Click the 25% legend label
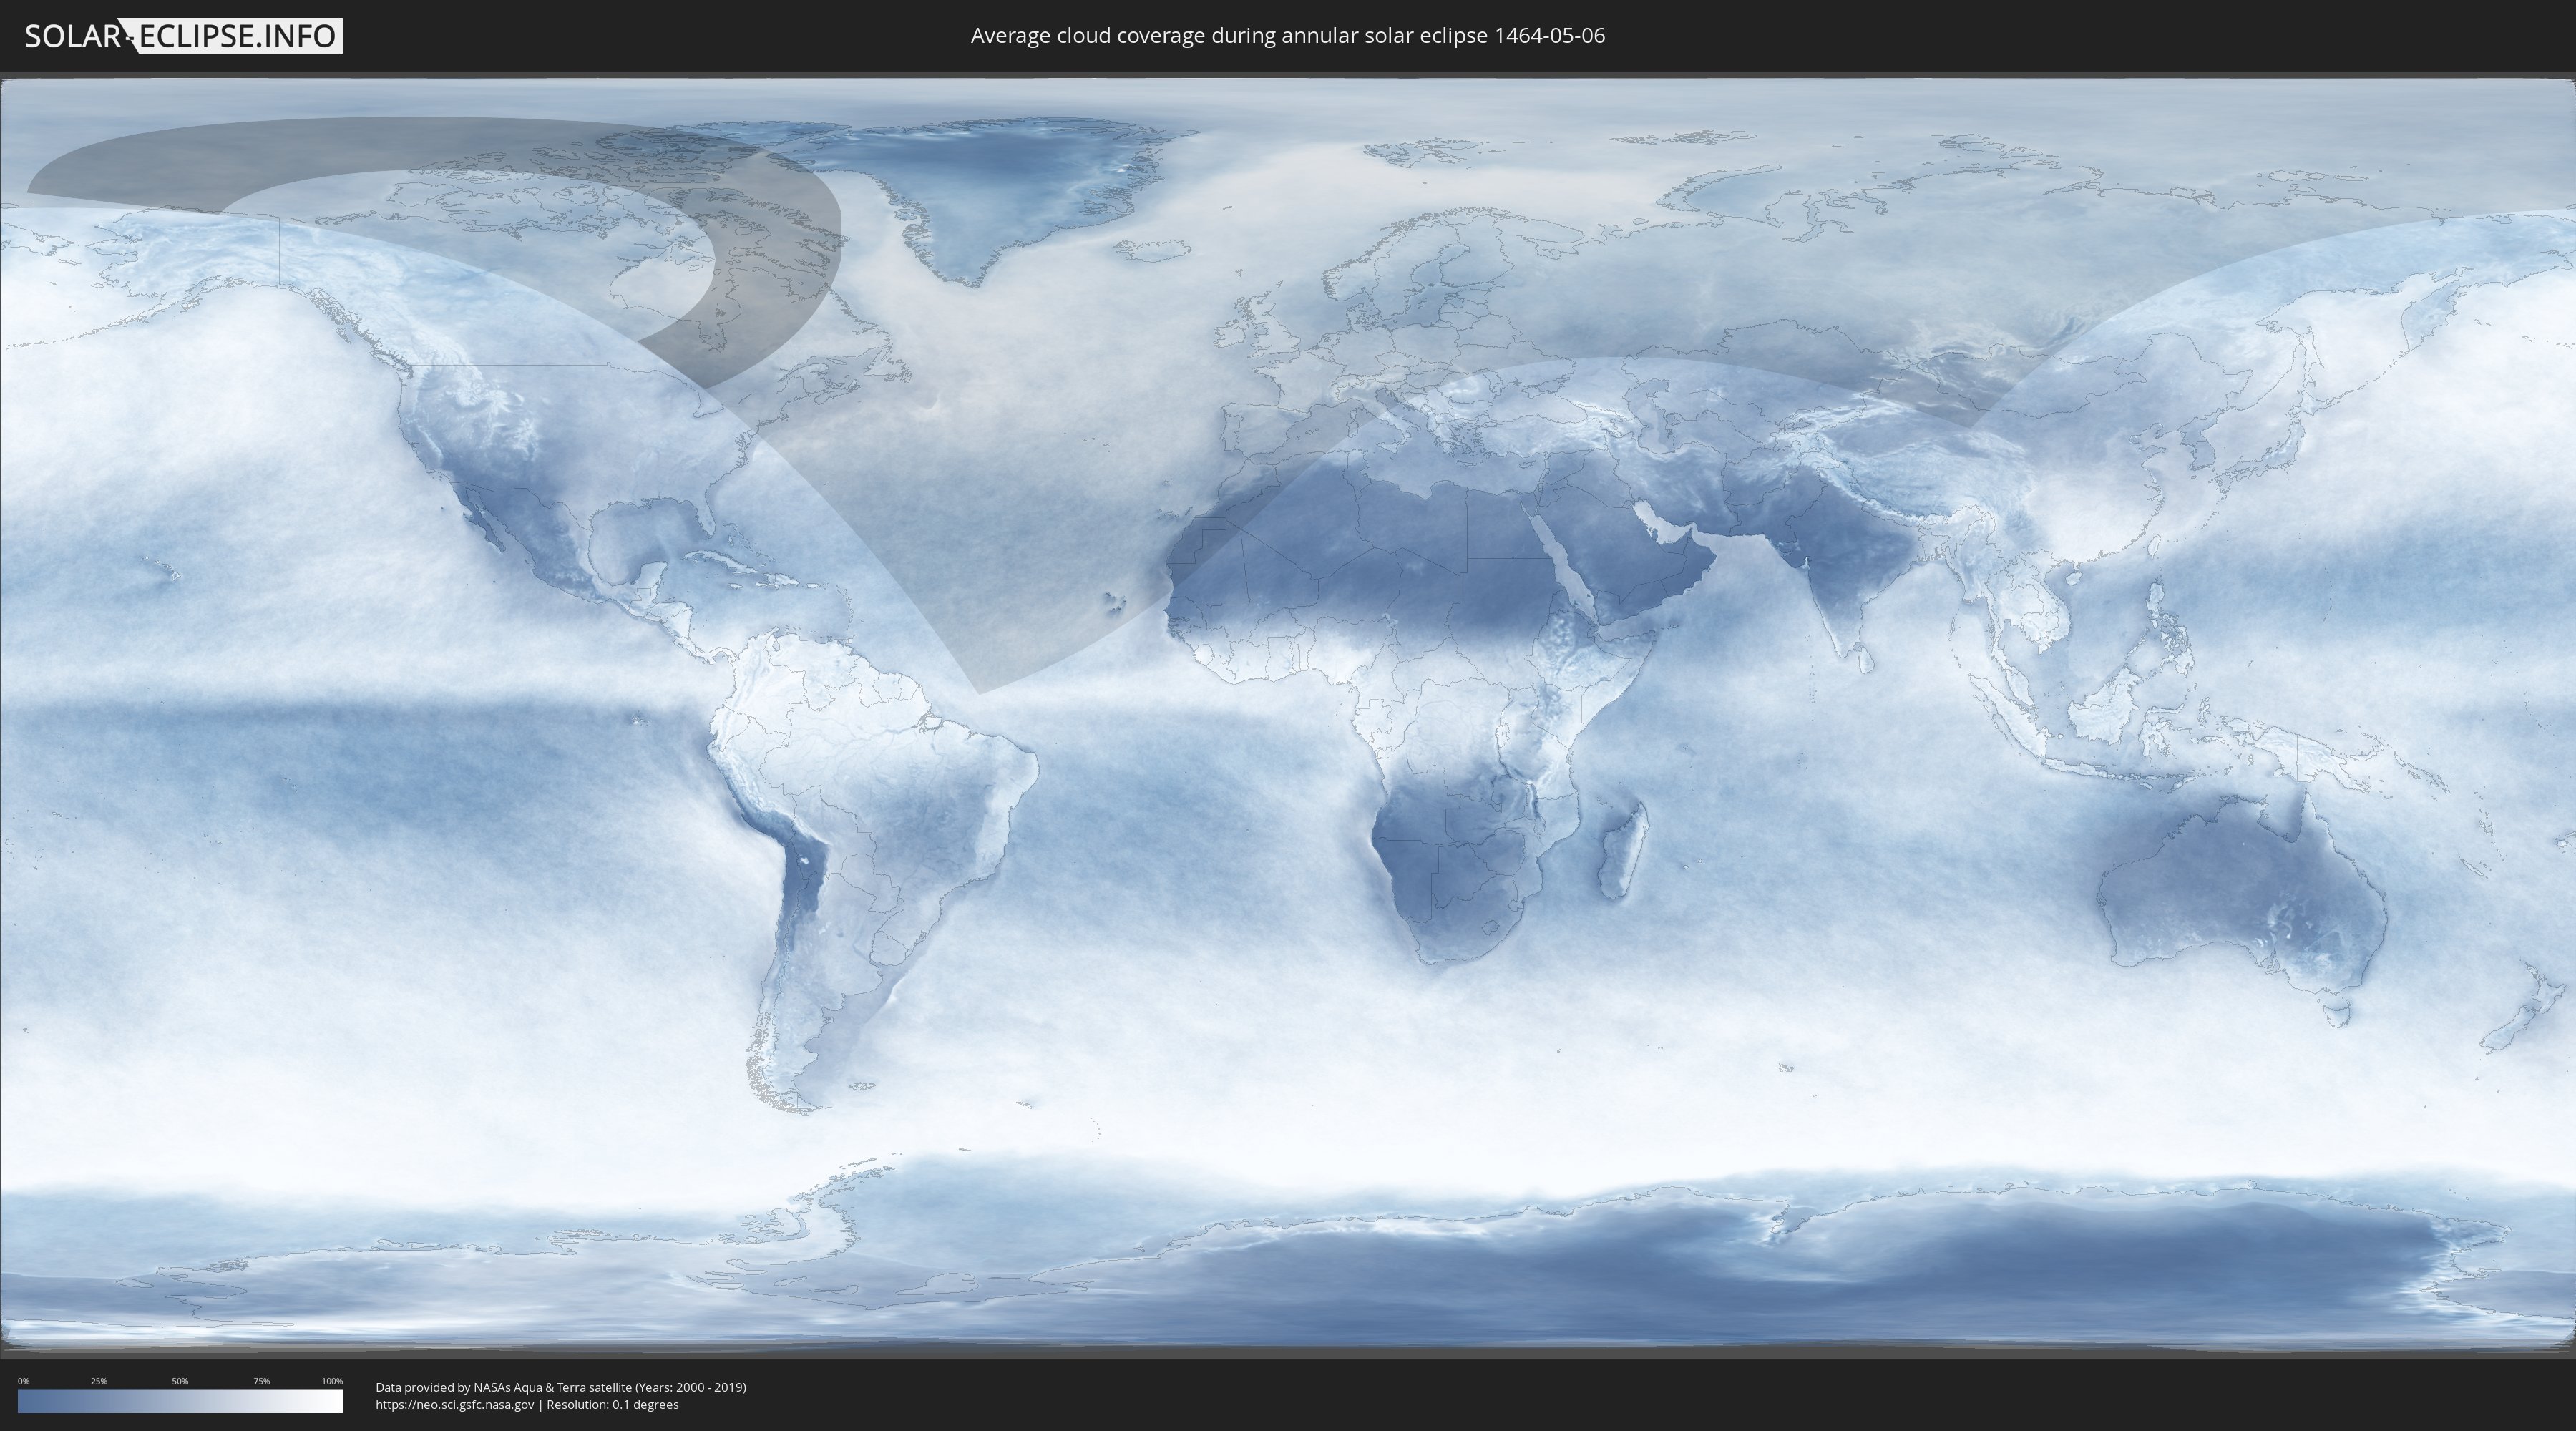 99,1381
